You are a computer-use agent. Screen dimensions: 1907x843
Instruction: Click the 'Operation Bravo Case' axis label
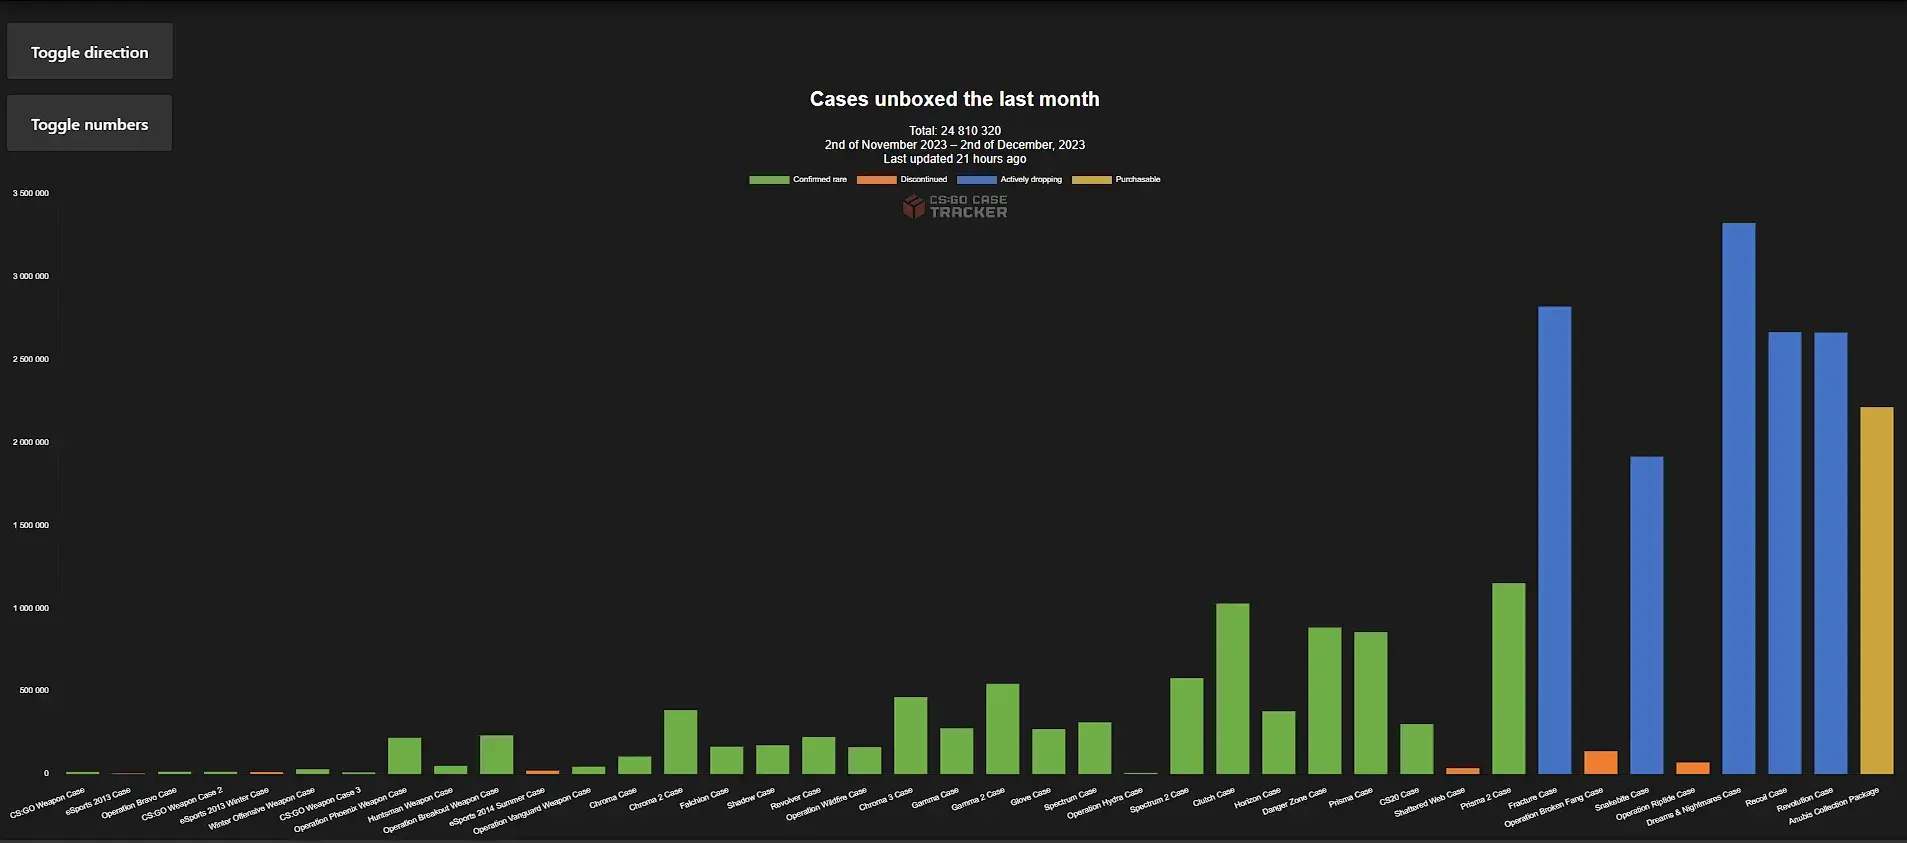click(139, 803)
